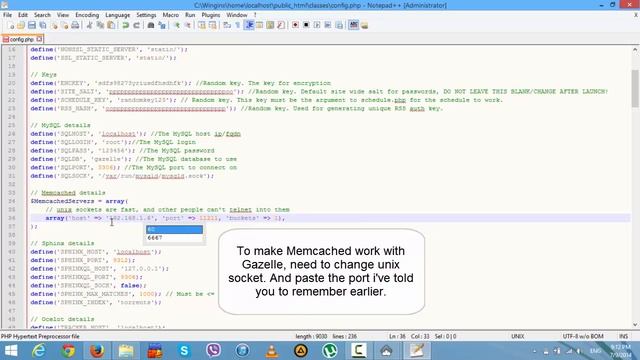Open the Macro menu
The height and width of the screenshot is (360, 640).
[x=171, y=15]
